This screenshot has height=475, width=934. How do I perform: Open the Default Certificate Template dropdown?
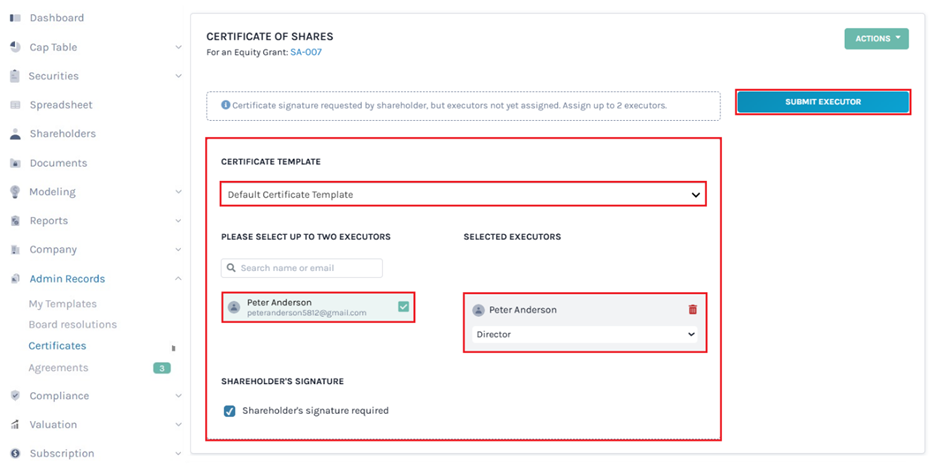click(463, 194)
